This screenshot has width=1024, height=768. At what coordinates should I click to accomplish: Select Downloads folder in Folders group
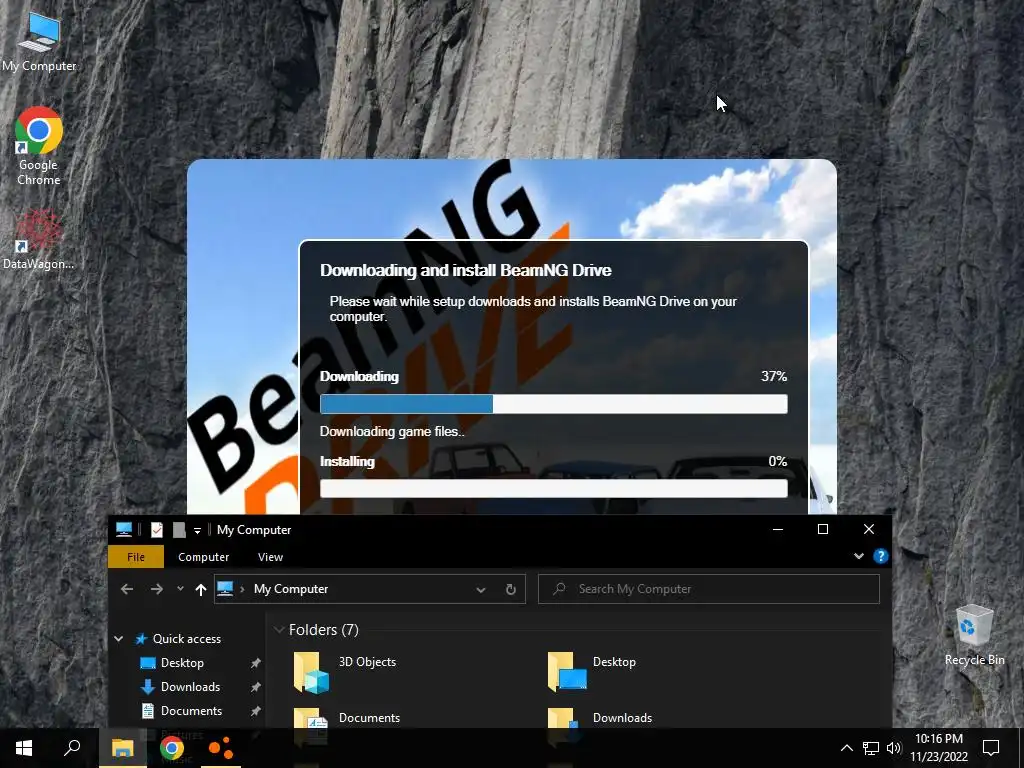pyautogui.click(x=600, y=724)
